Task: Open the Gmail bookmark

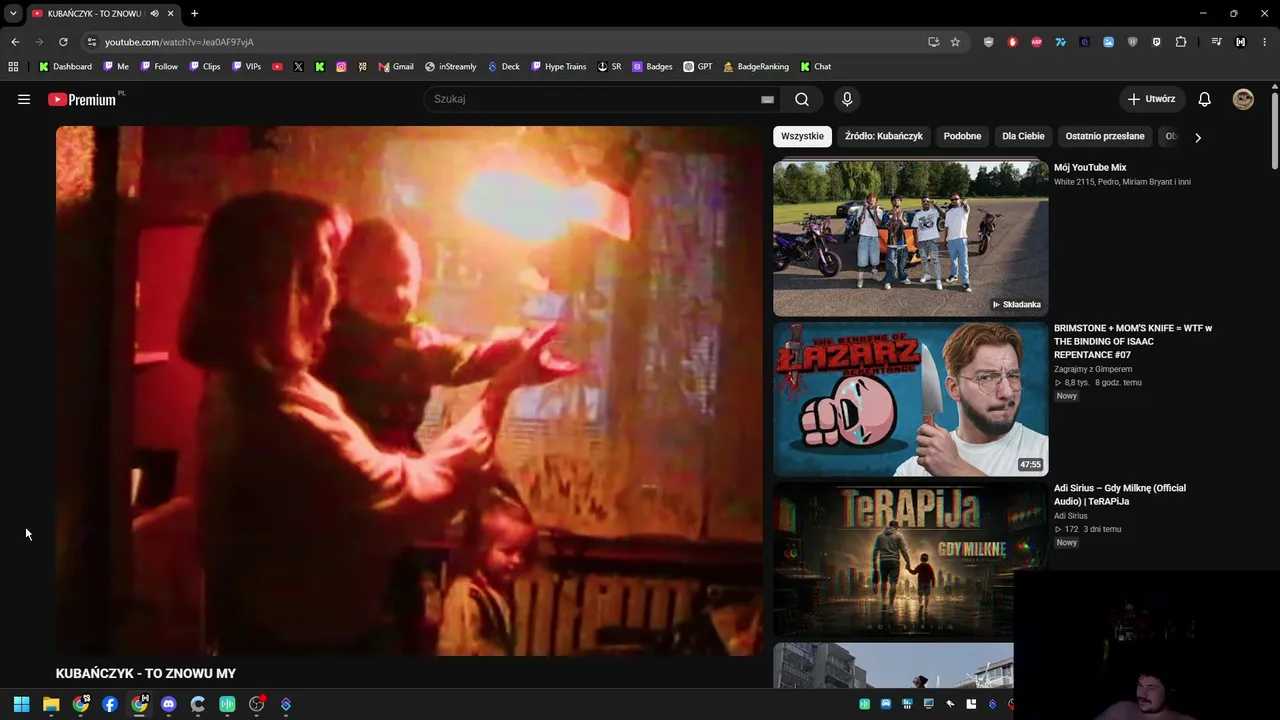Action: (396, 67)
